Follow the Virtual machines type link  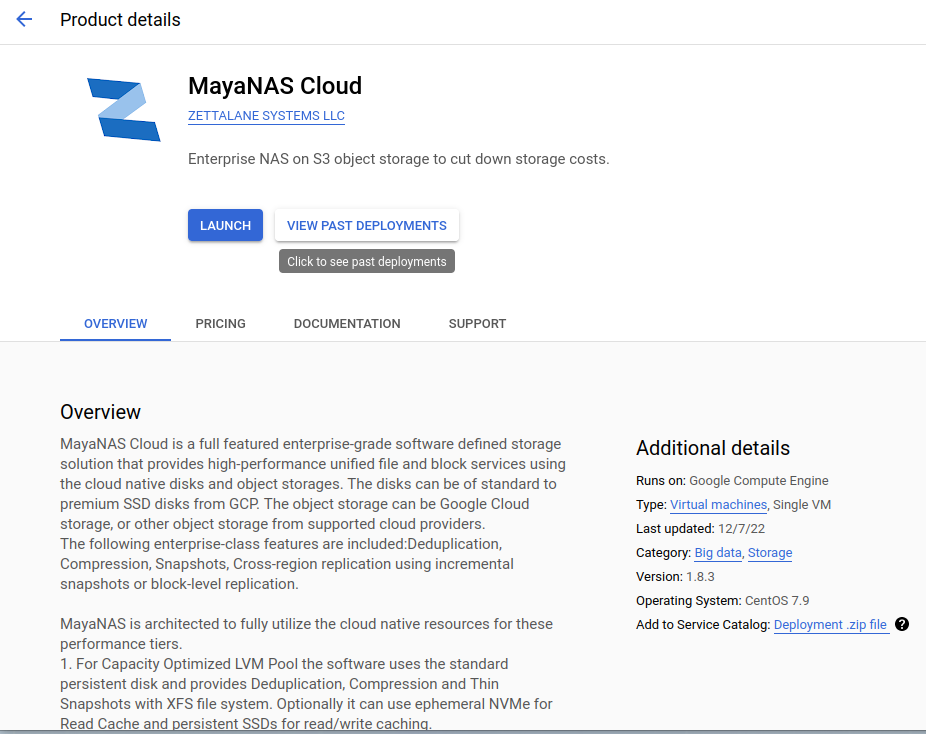click(718, 505)
